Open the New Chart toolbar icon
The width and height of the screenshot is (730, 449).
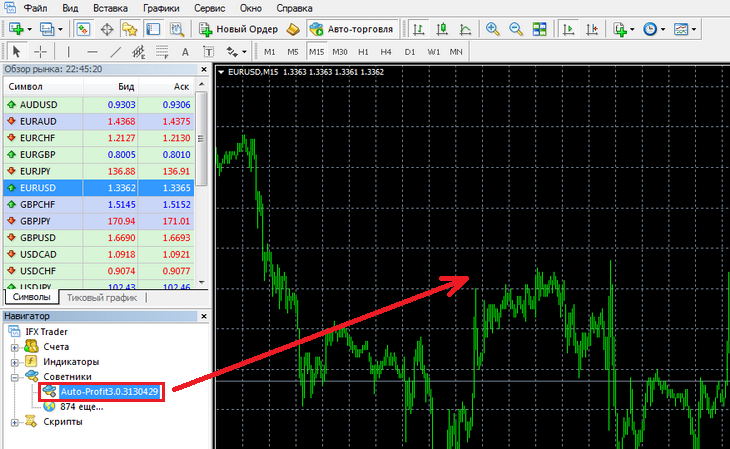16,29
